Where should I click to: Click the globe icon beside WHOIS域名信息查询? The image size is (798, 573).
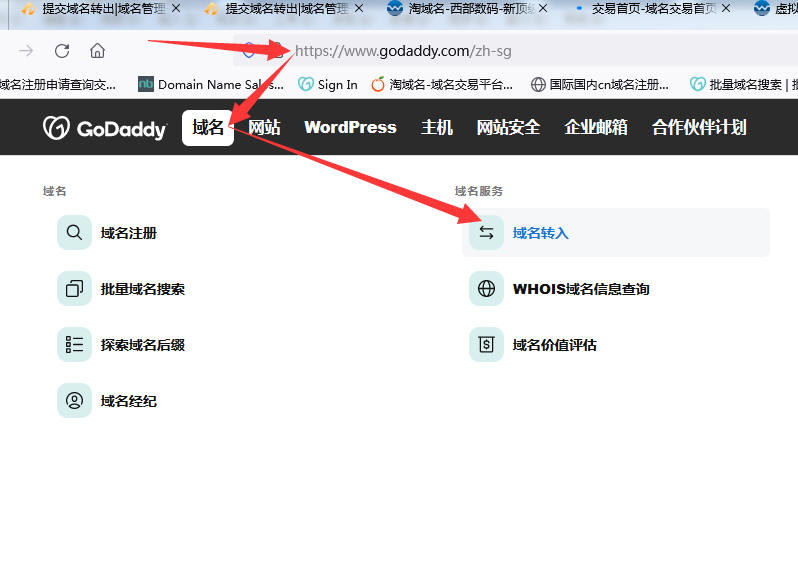(486, 289)
